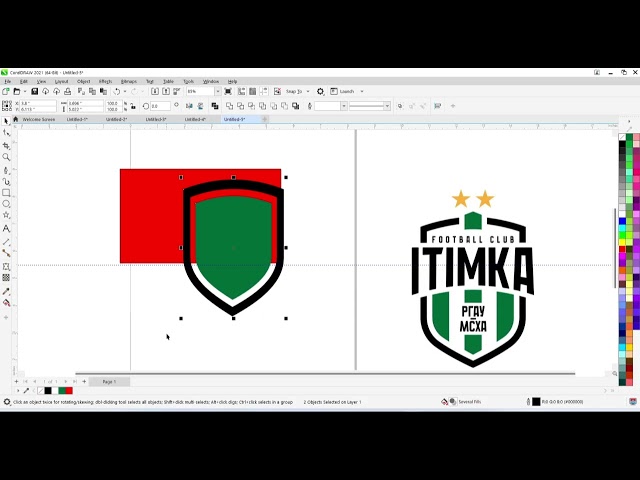This screenshot has width=640, height=480.
Task: Select the Polygon star tool in toolbox
Action: pos(6,215)
